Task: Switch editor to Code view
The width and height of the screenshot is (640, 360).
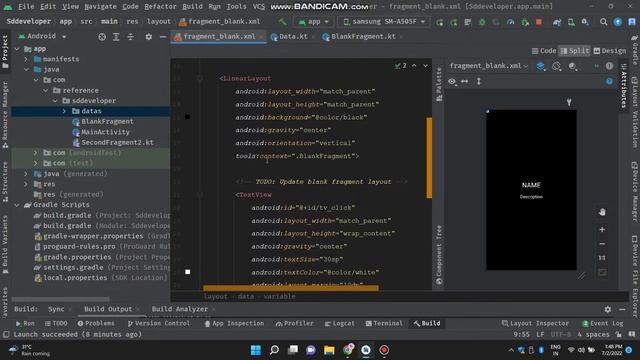Action: (x=544, y=51)
